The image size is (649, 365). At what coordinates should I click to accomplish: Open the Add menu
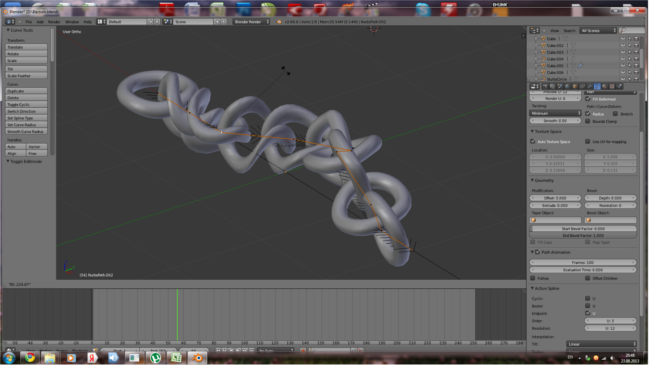pos(40,22)
